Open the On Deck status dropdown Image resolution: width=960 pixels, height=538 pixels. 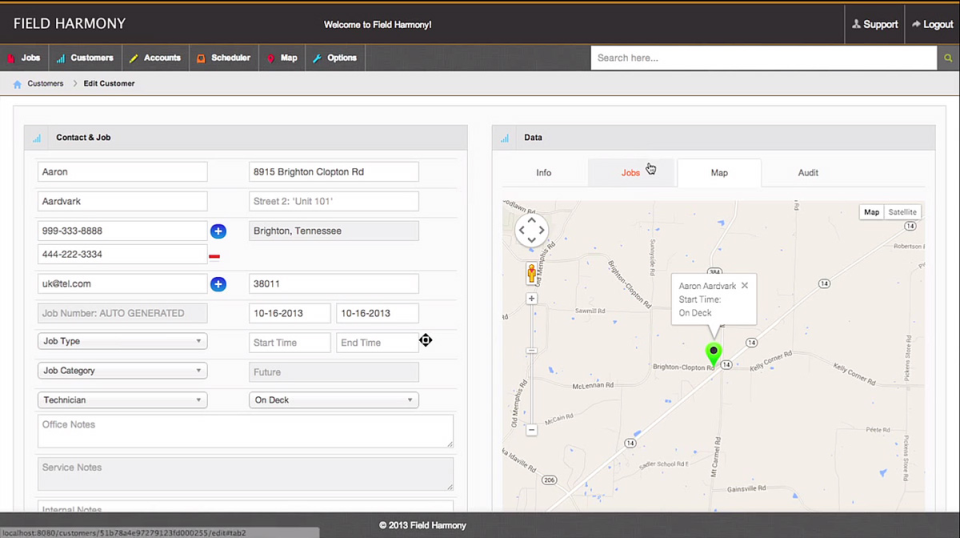pyautogui.click(x=334, y=400)
